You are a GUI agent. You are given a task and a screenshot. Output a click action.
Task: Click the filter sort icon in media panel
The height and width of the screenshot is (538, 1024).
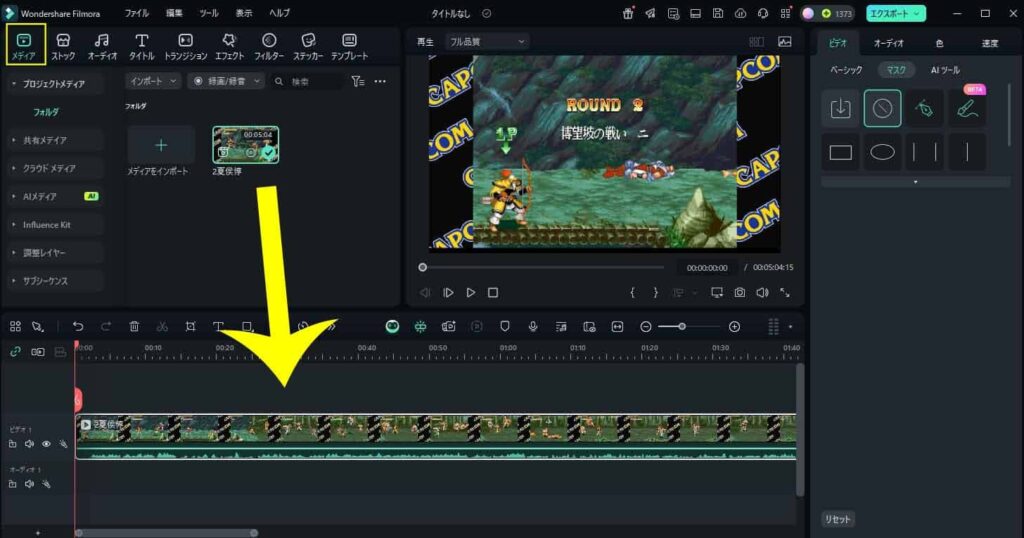pyautogui.click(x=357, y=82)
